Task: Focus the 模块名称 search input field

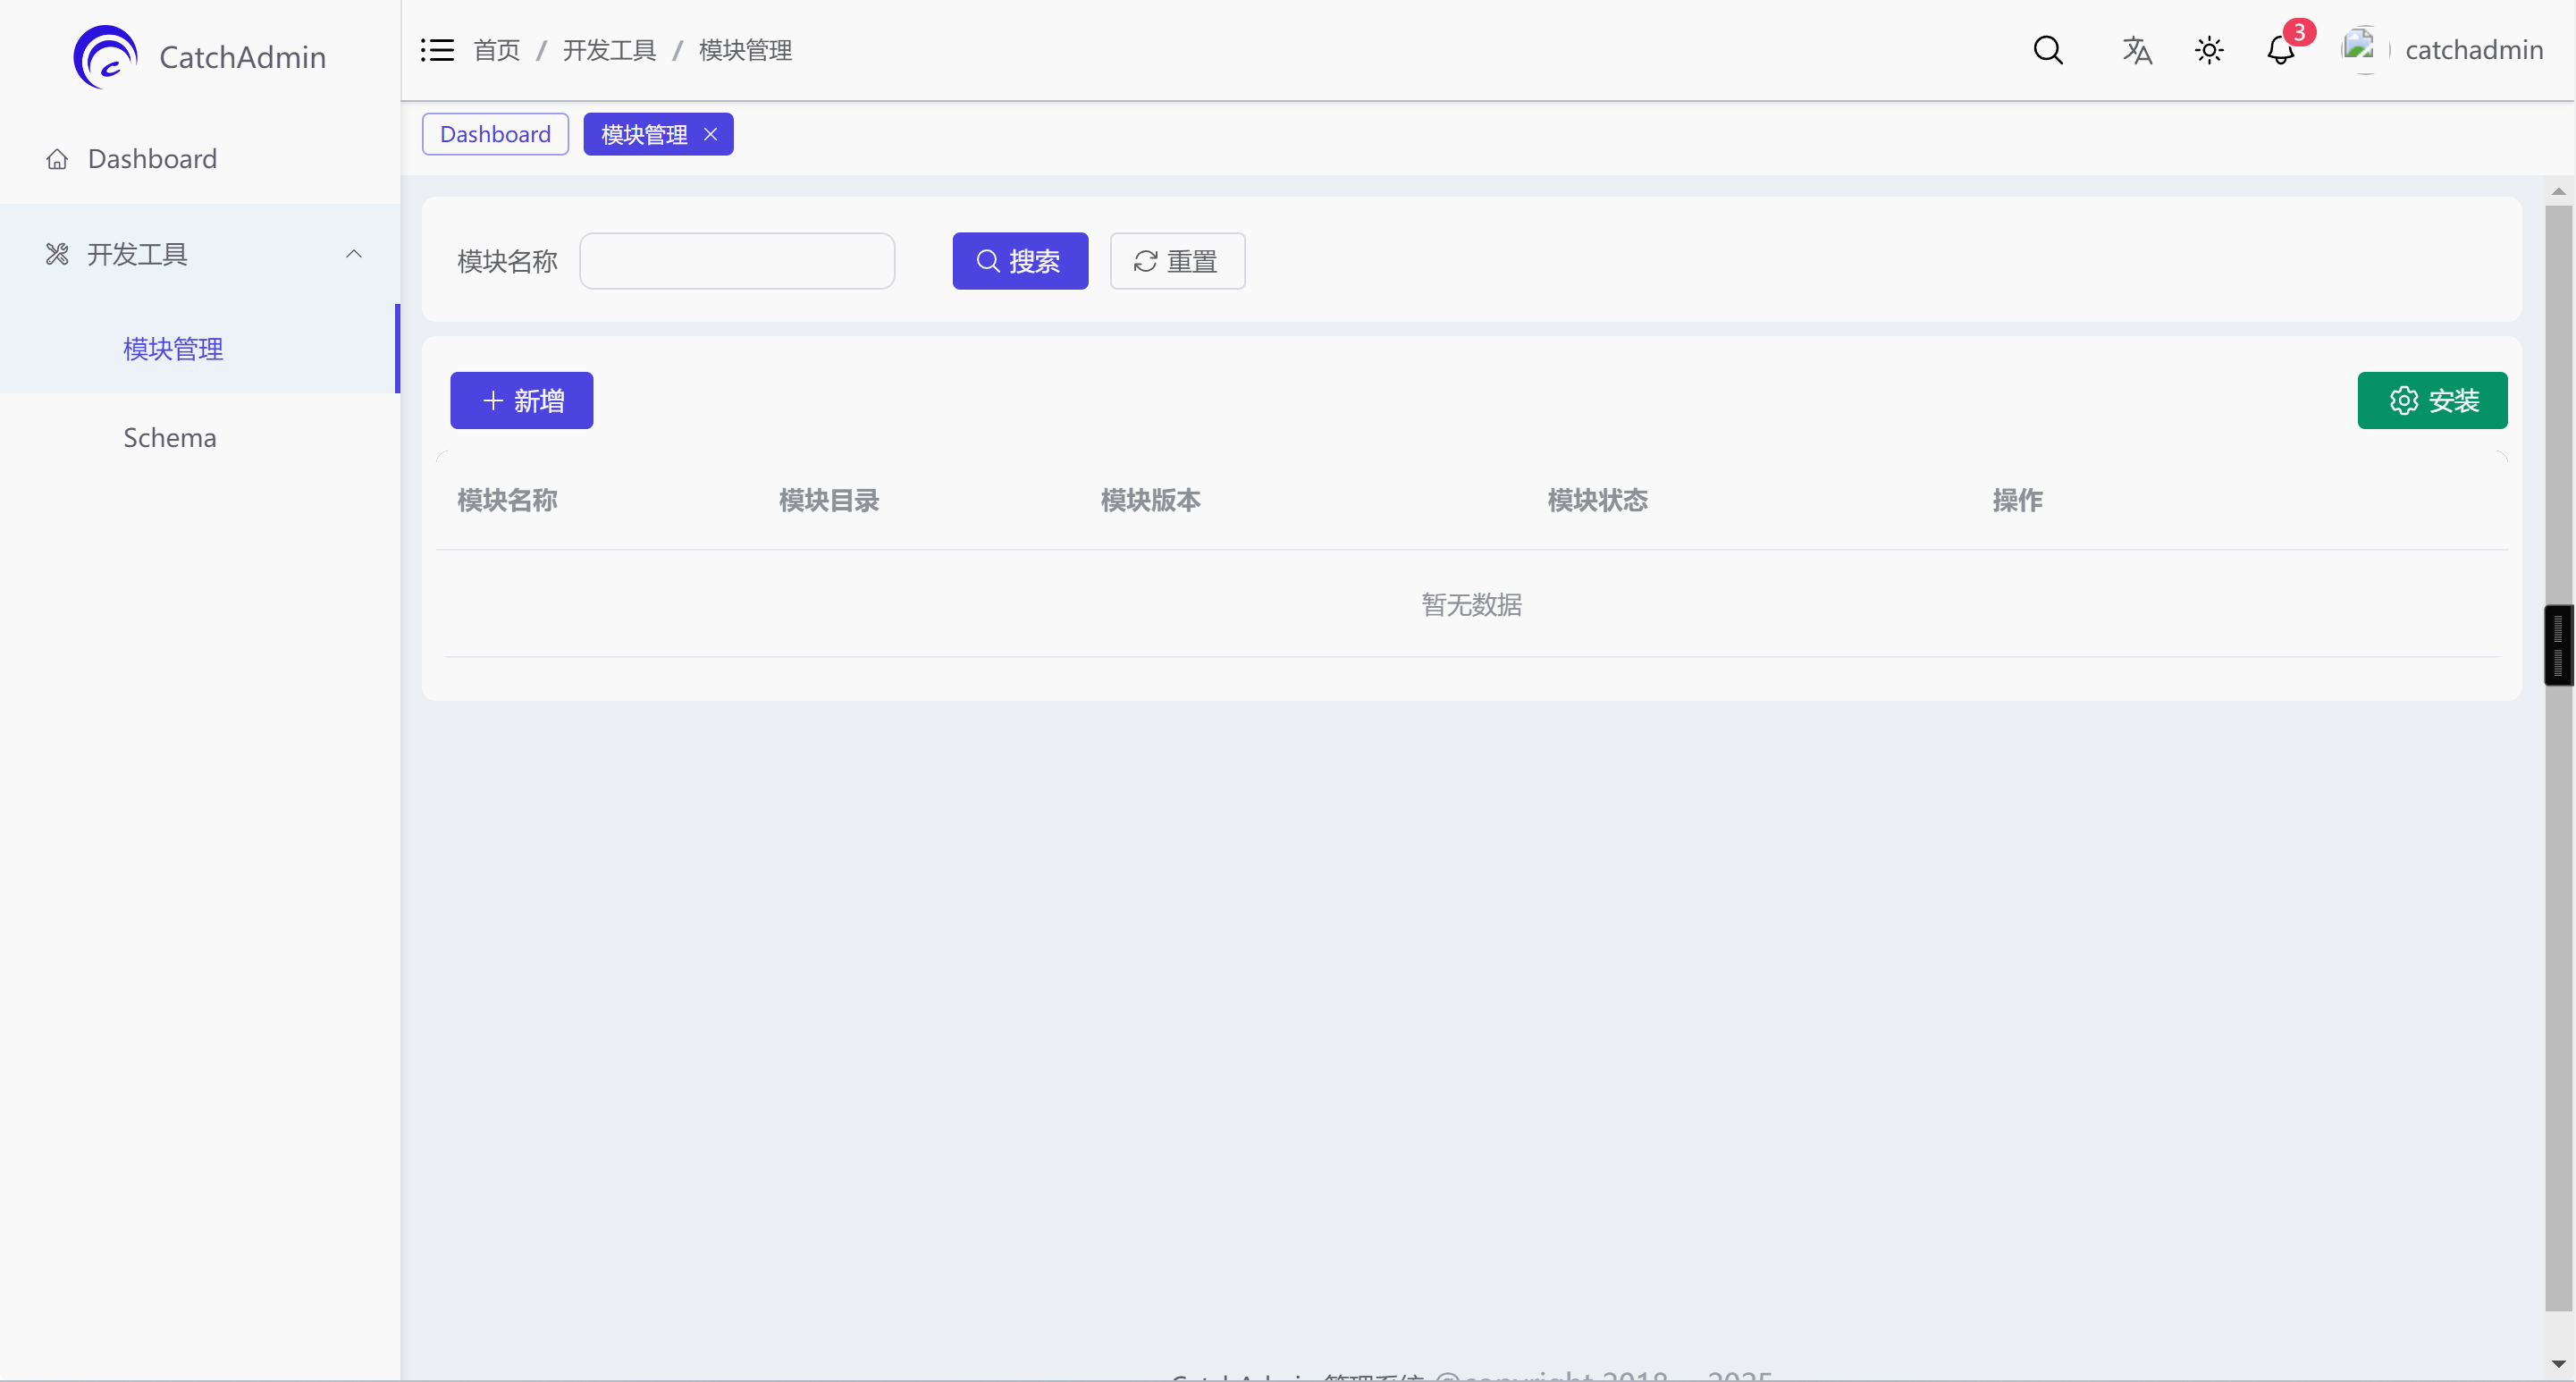Action: pos(737,261)
